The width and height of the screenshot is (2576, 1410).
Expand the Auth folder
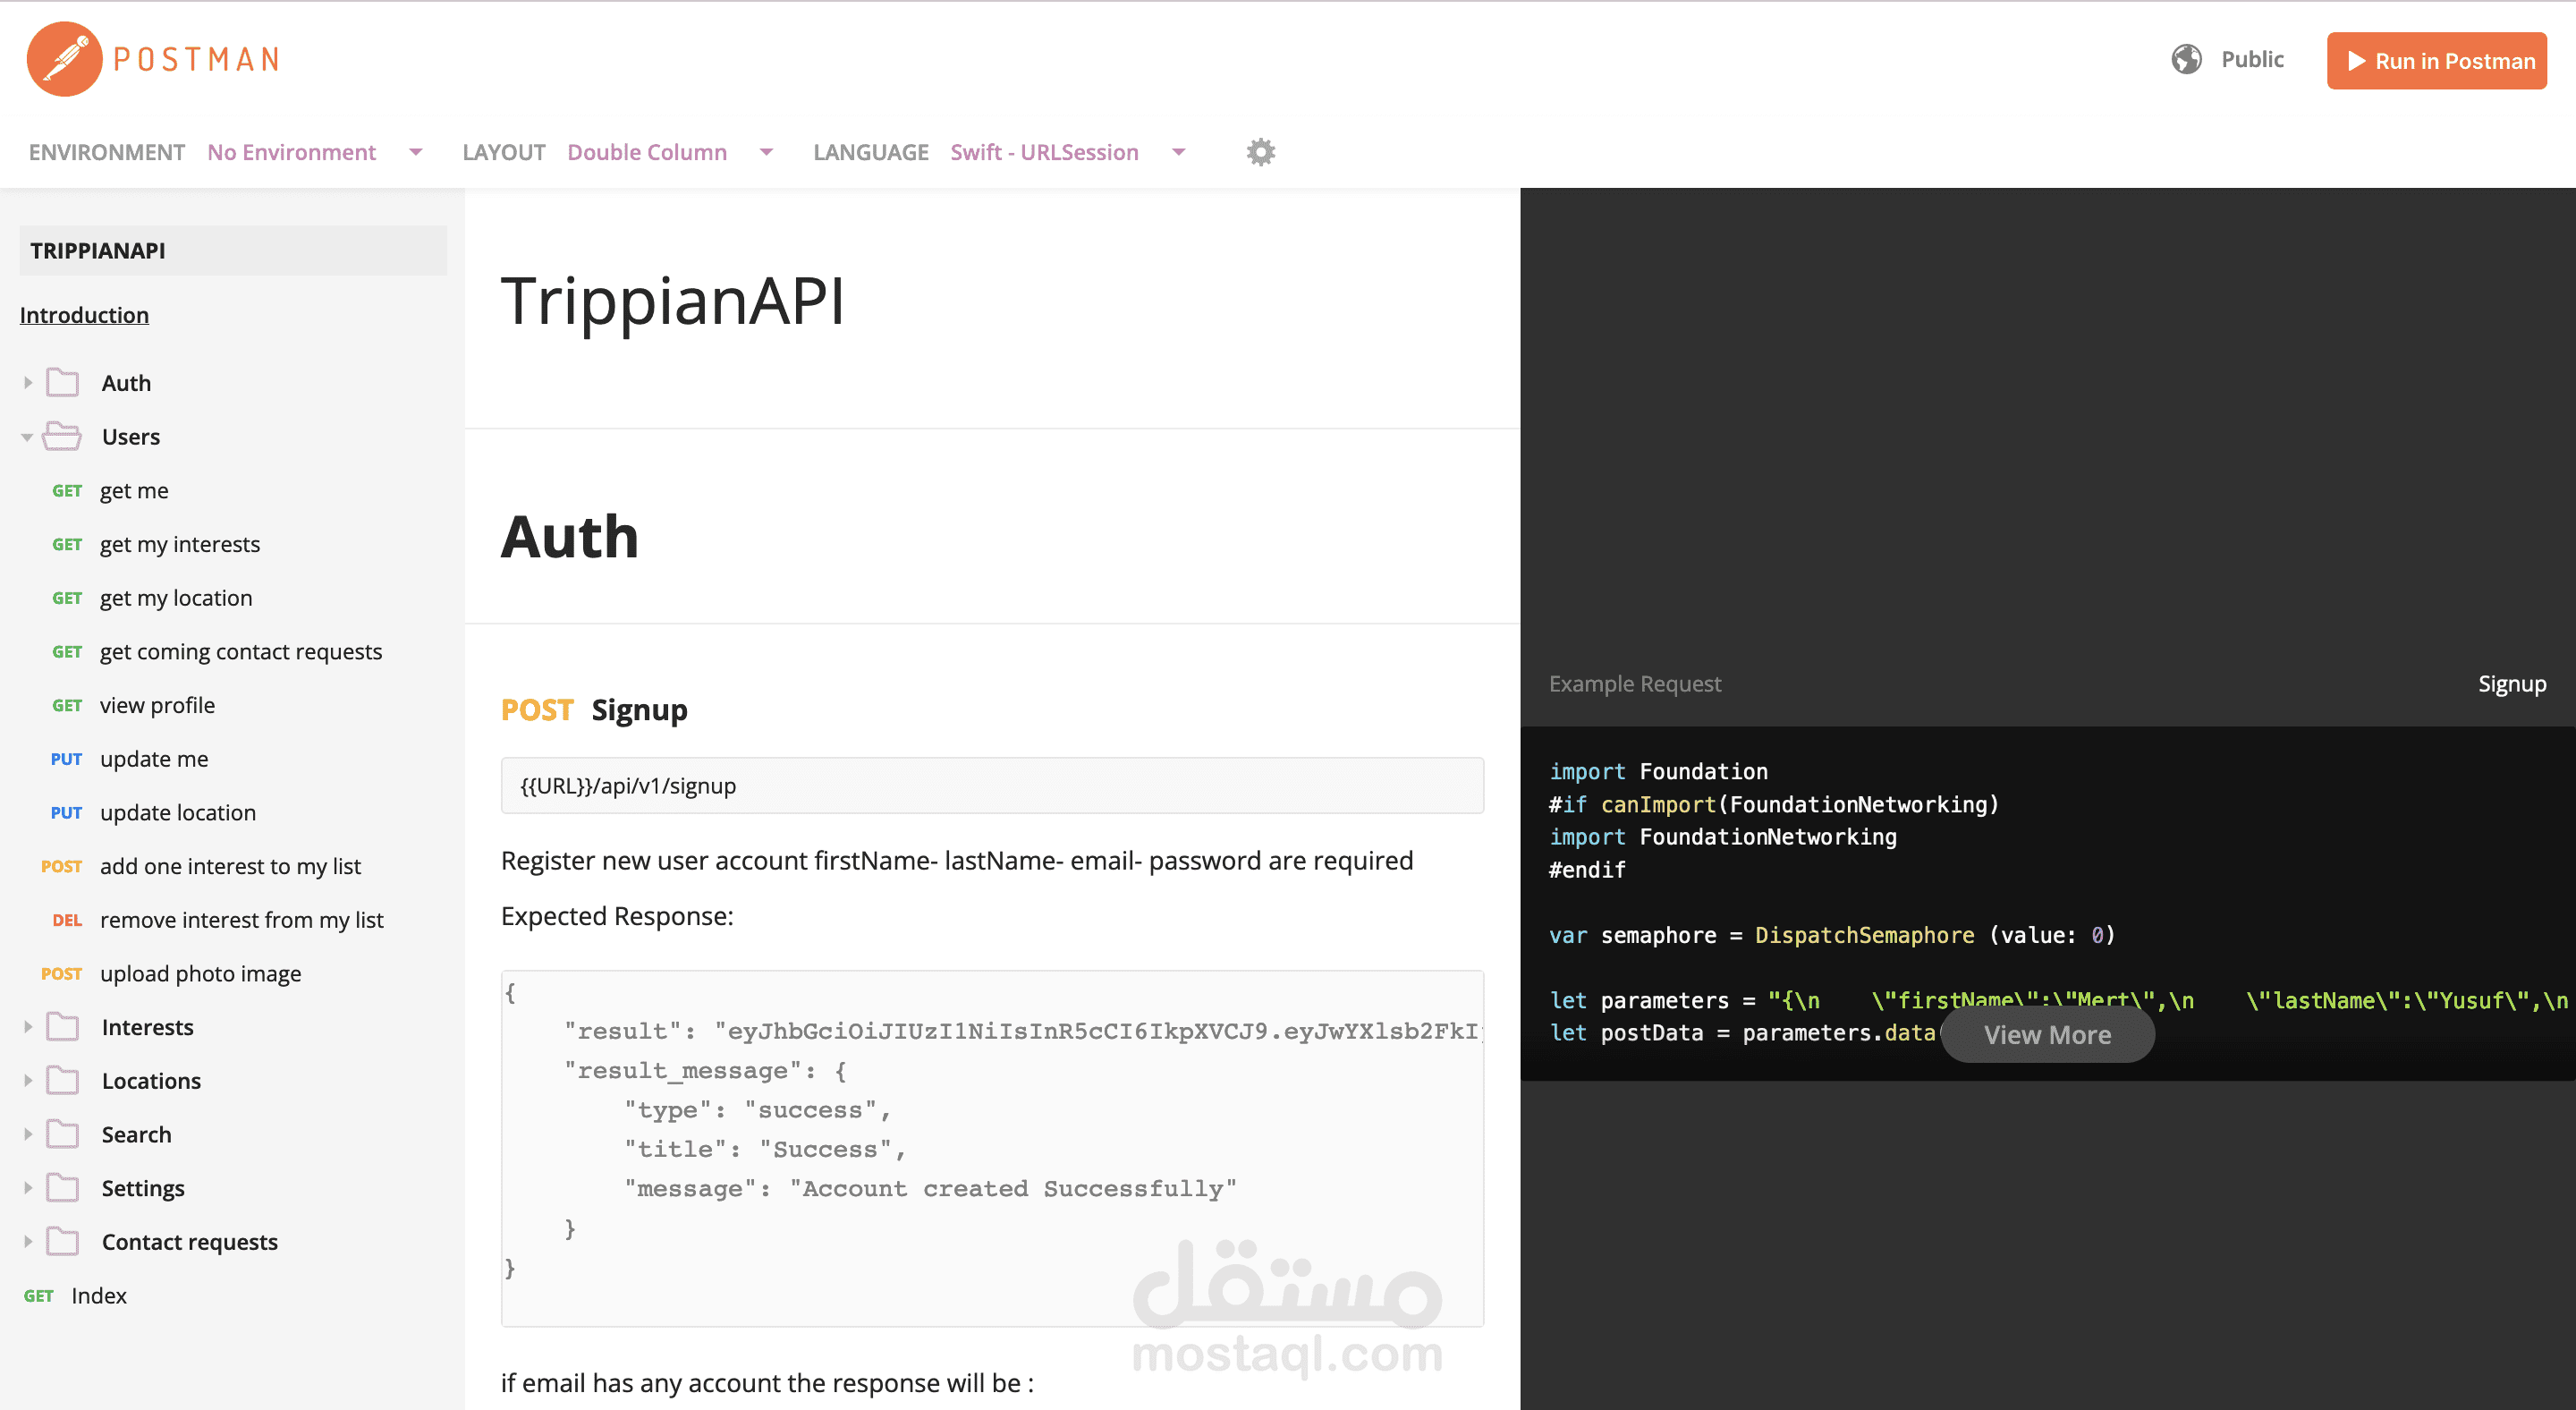coord(26,382)
